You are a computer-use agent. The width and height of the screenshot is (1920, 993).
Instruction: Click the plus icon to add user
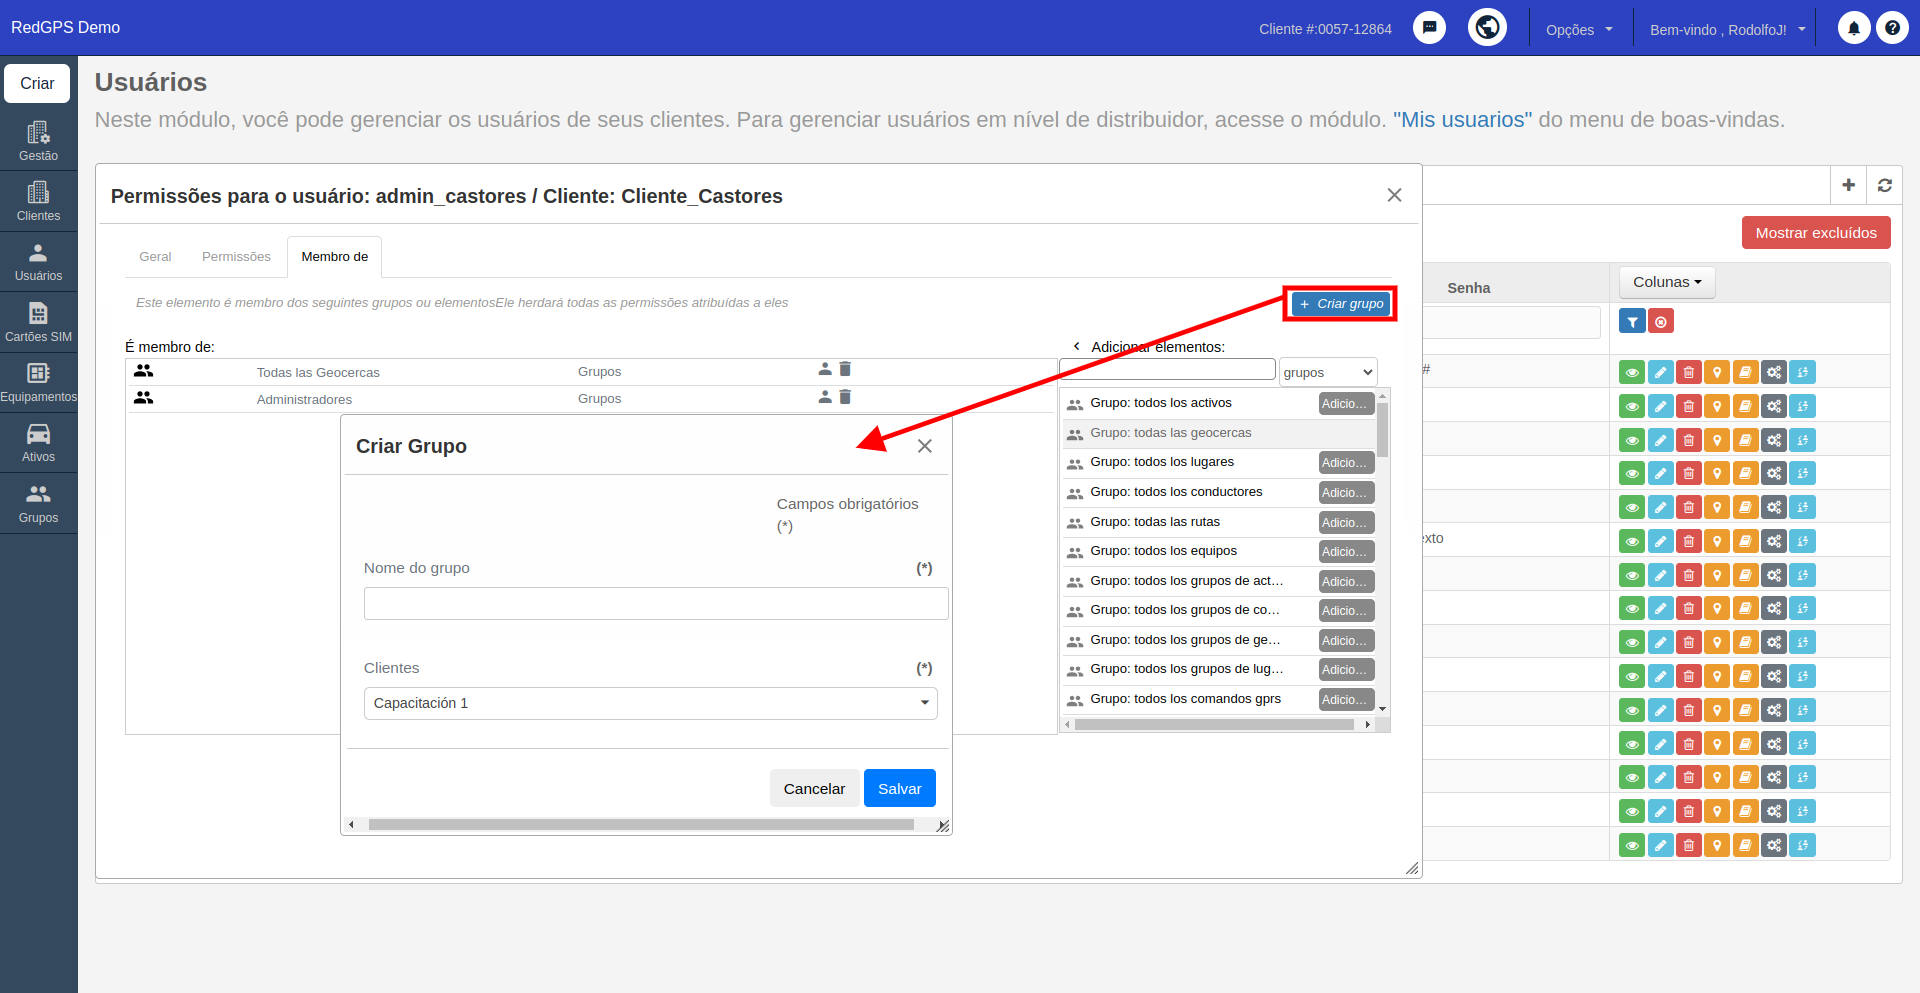1848,185
